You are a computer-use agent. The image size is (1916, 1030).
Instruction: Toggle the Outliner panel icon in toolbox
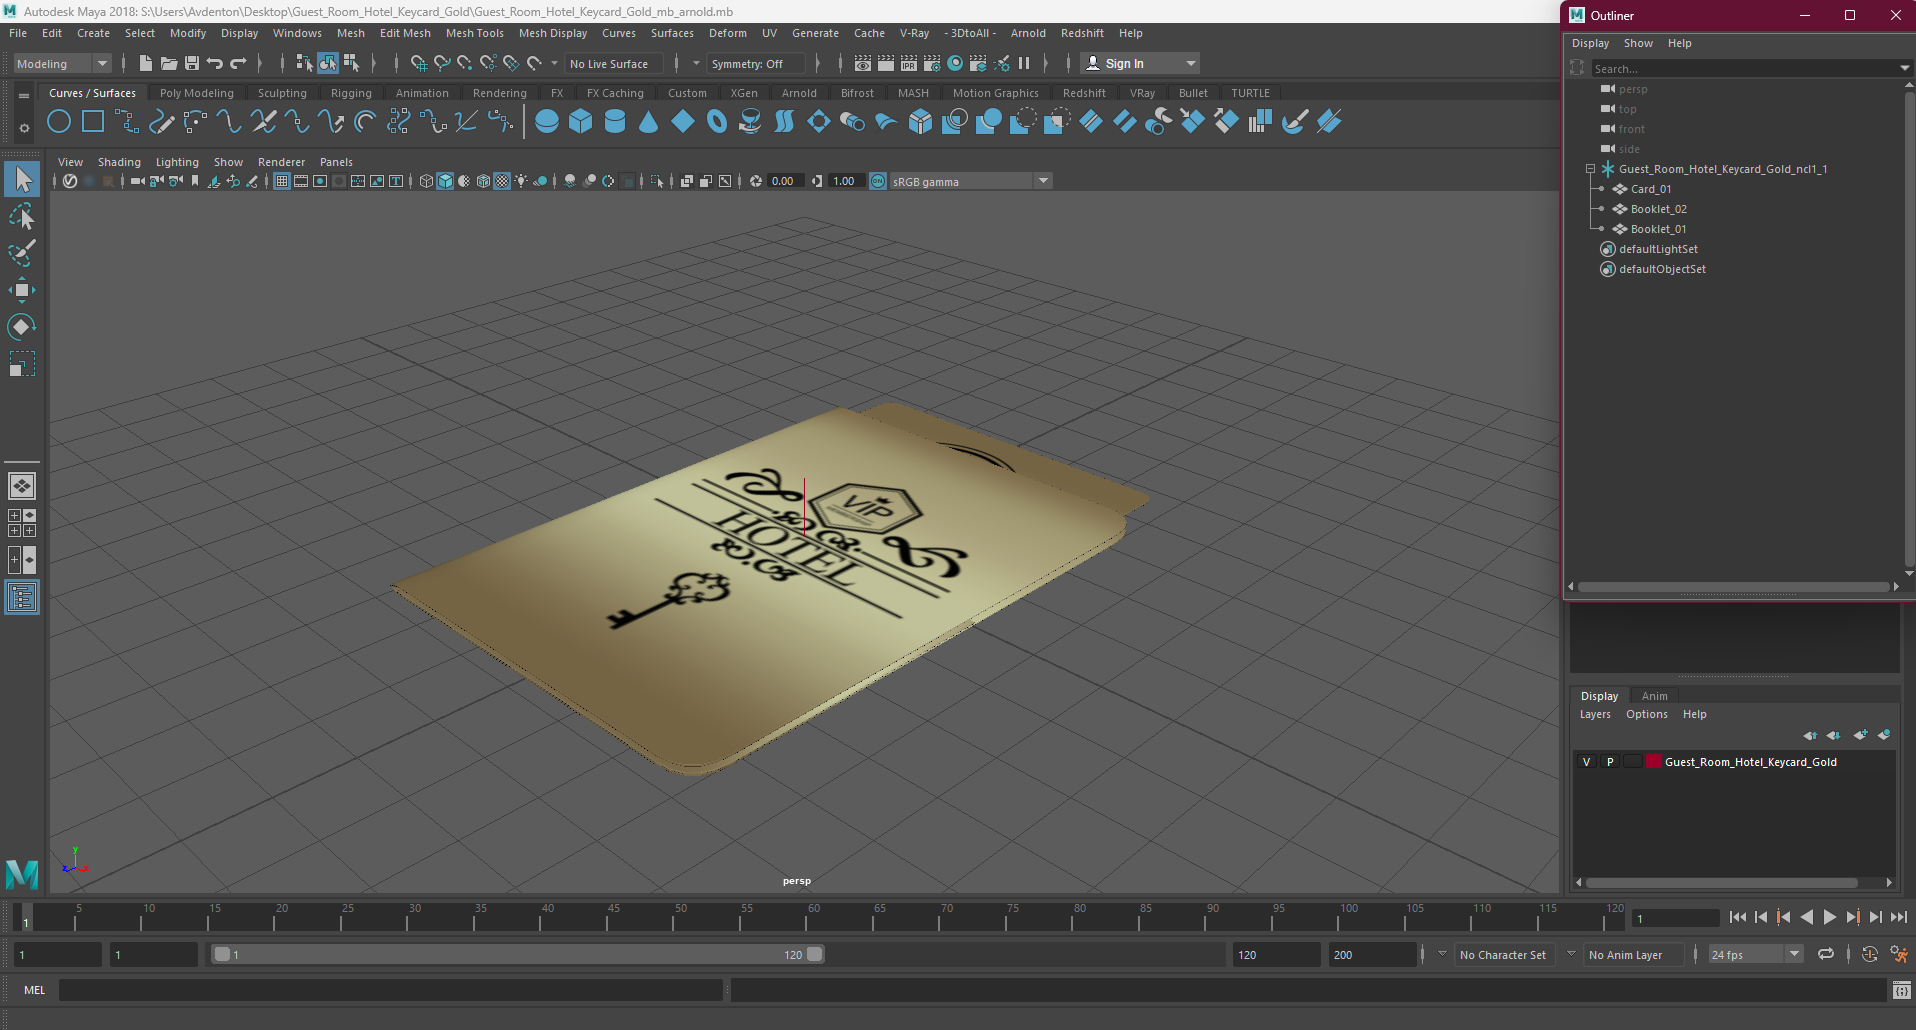coord(22,597)
